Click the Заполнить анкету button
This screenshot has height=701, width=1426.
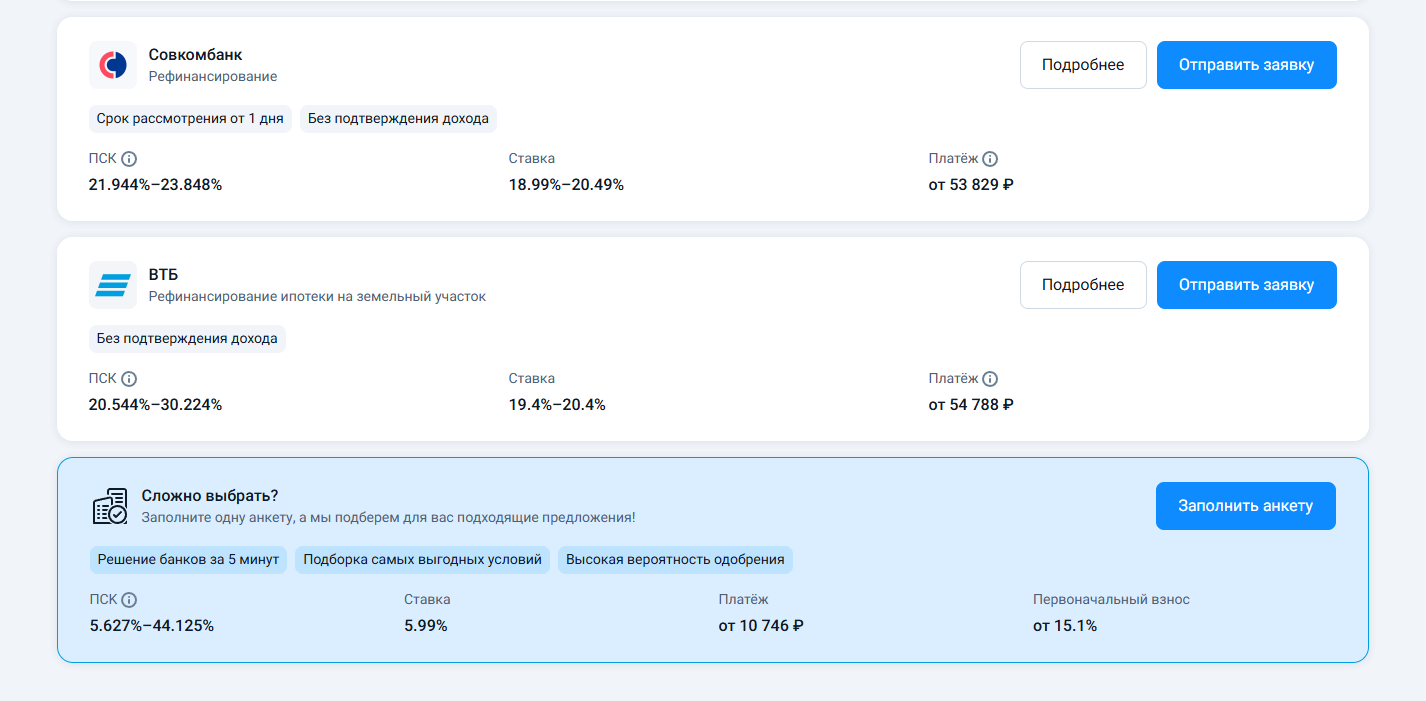pyautogui.click(x=1246, y=506)
